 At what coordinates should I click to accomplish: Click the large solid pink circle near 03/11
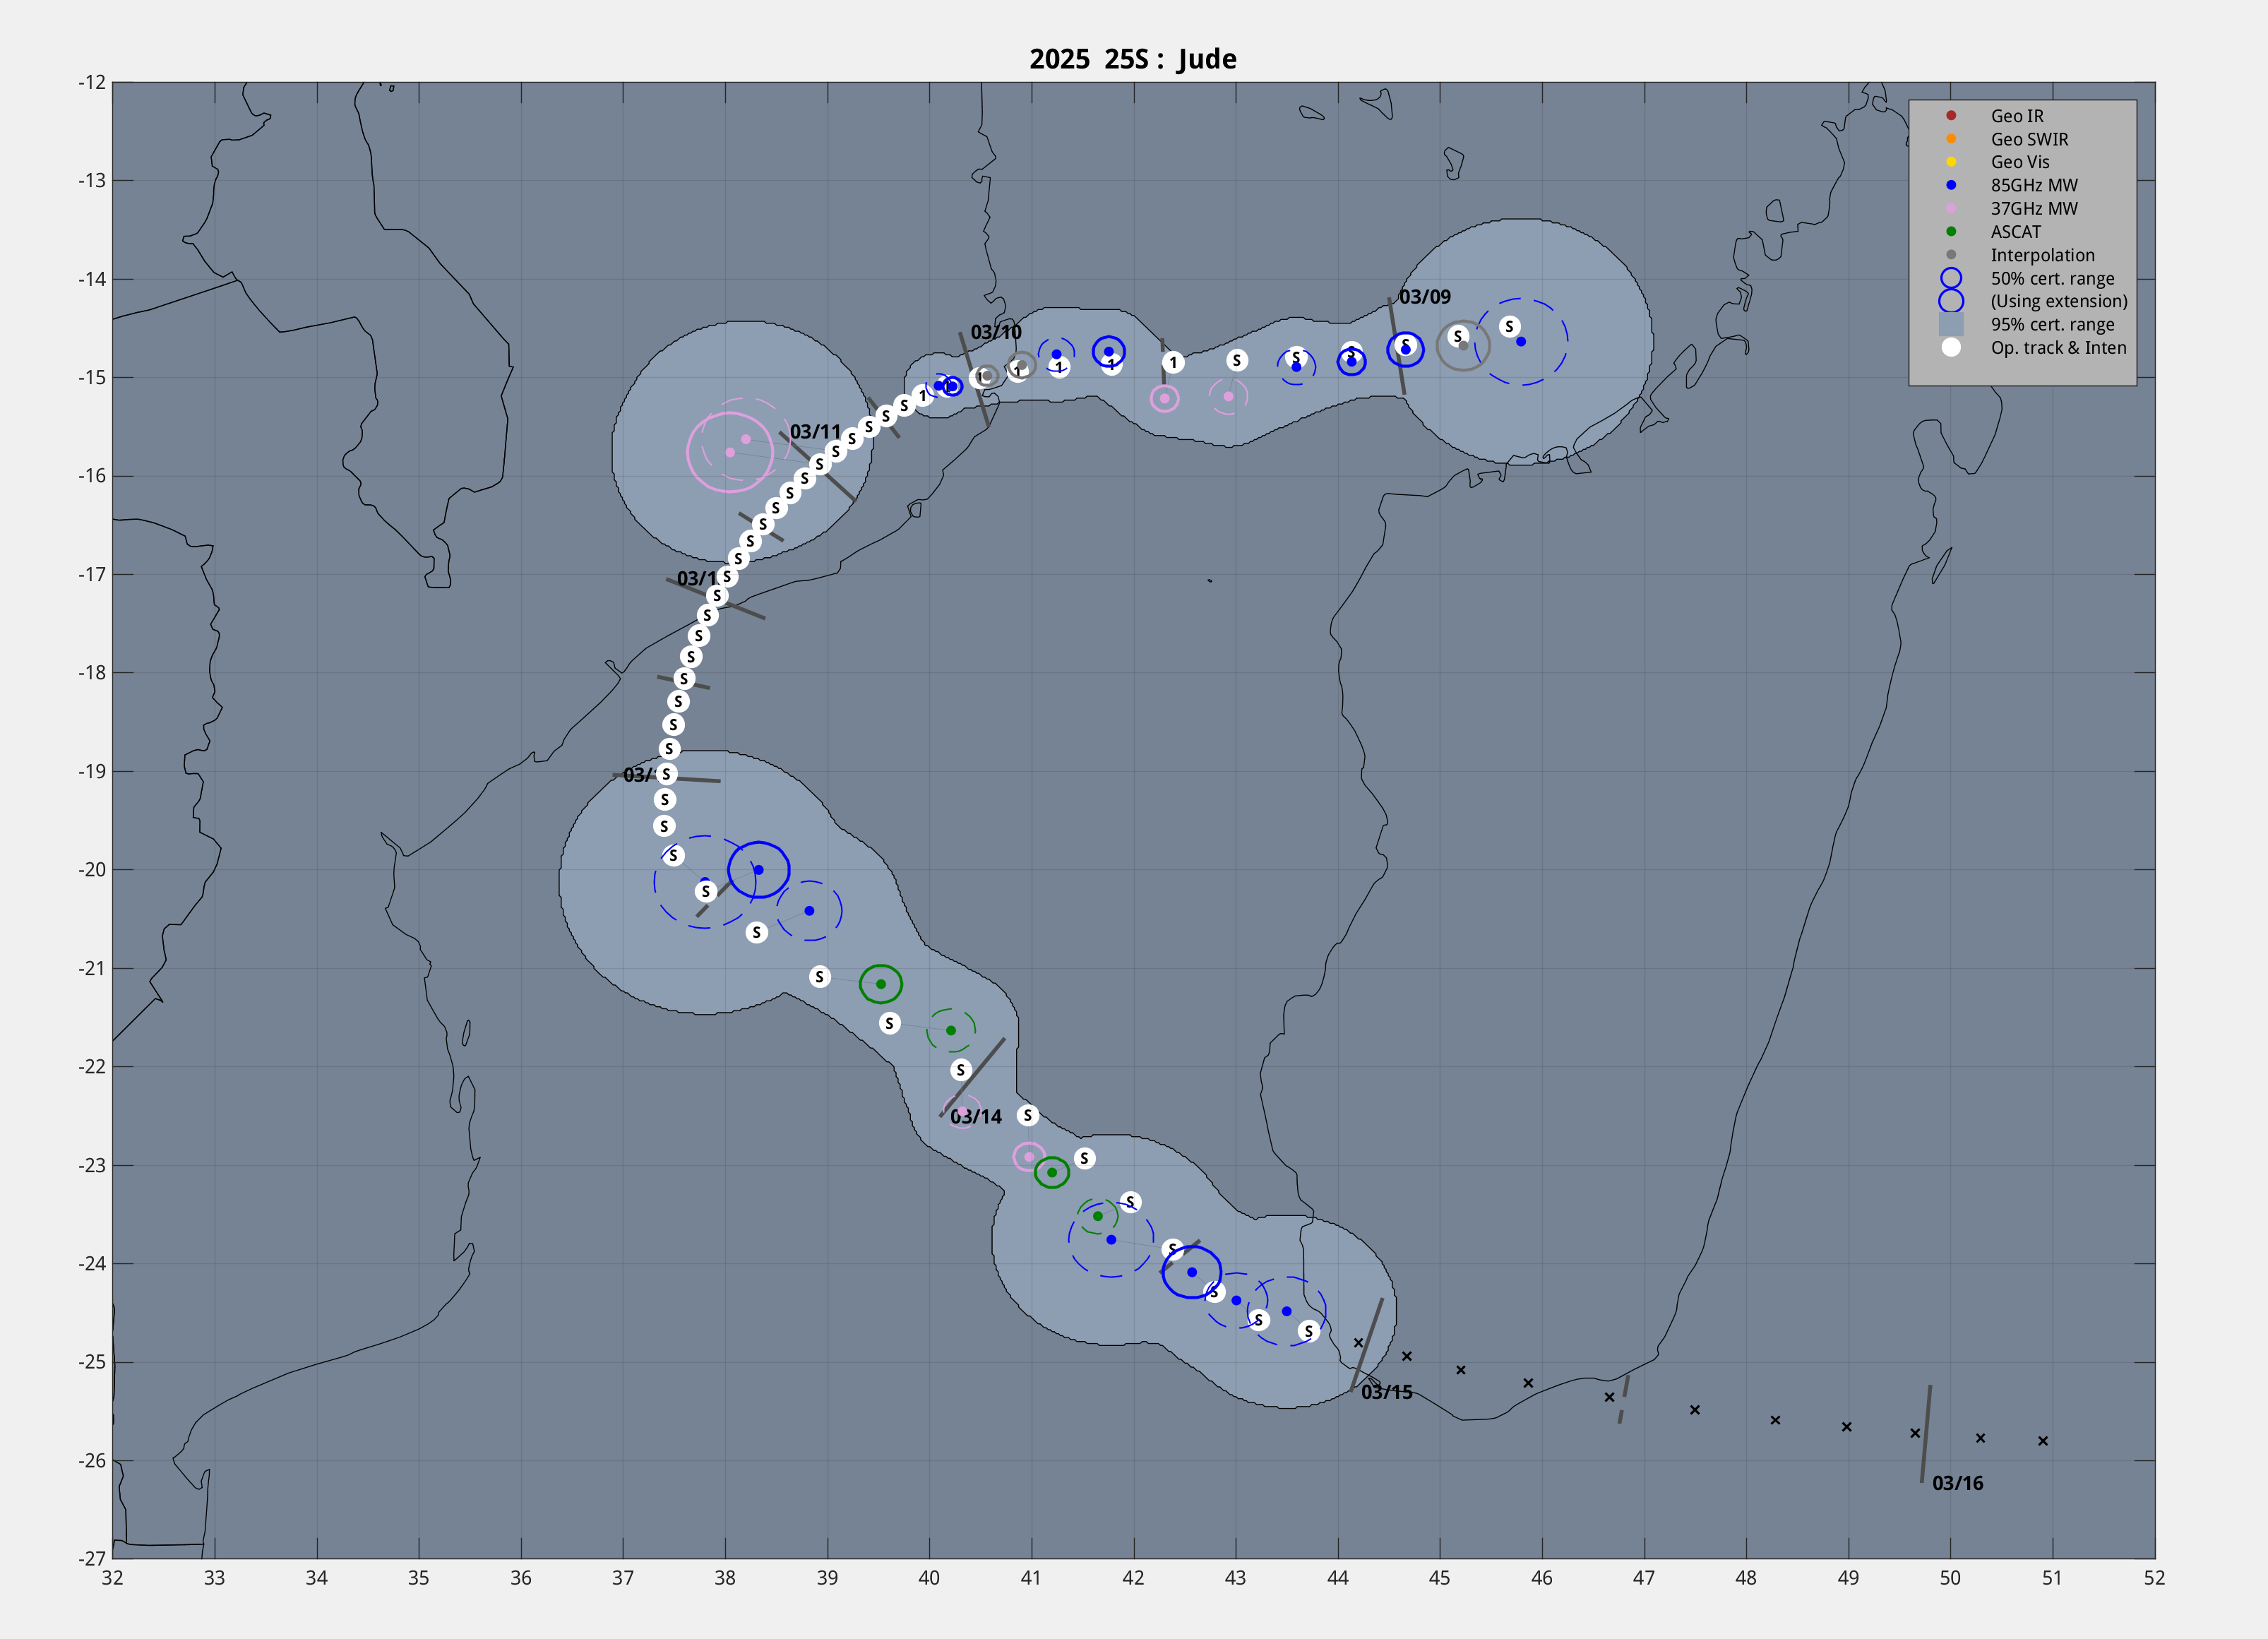point(730,452)
